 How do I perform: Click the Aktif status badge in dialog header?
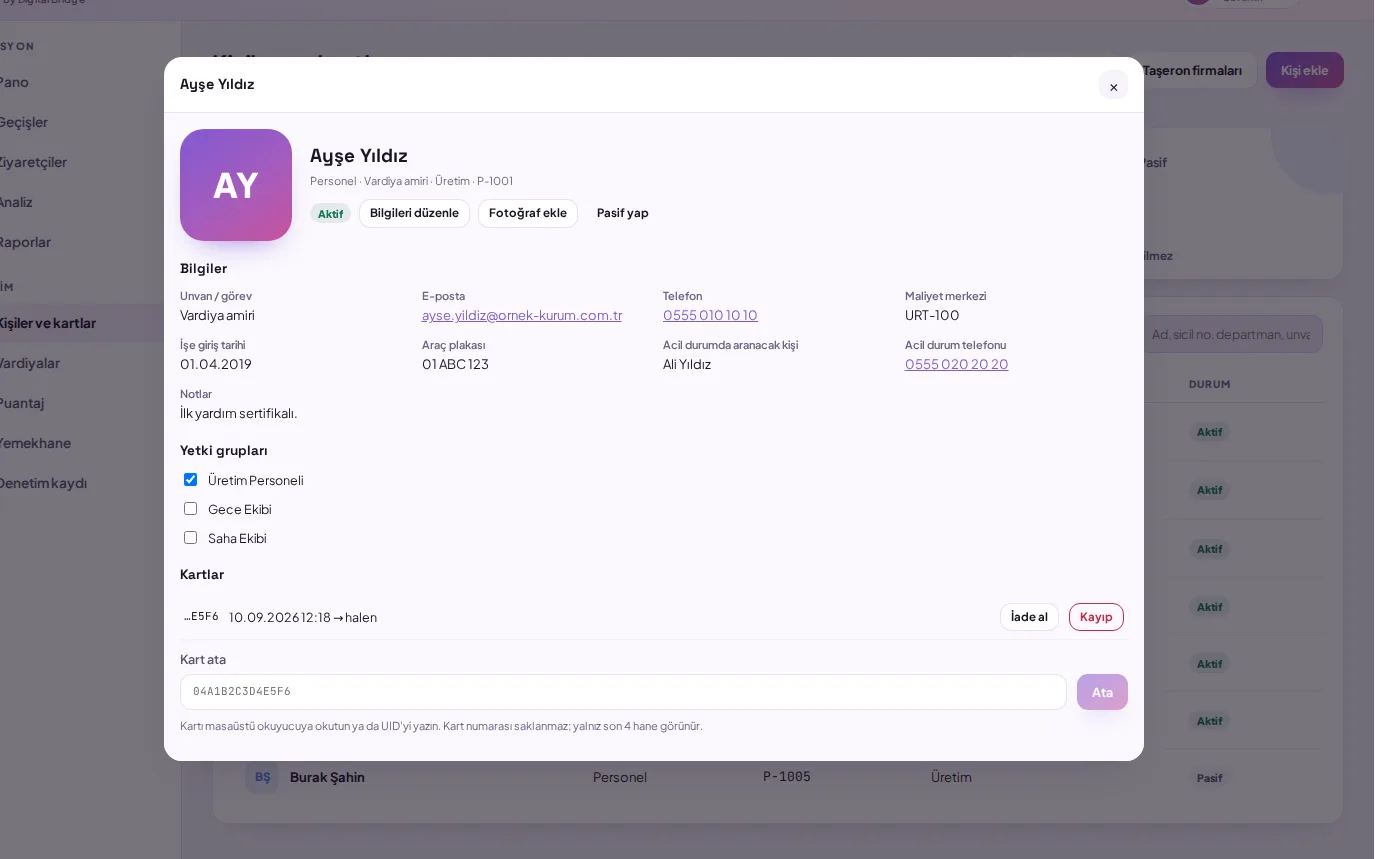point(330,214)
